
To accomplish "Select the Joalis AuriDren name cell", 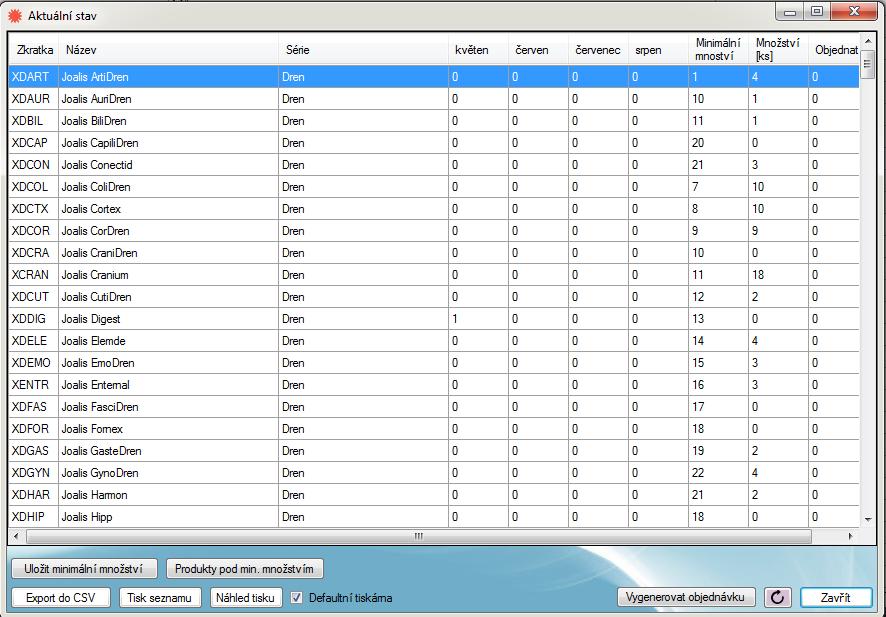I will pyautogui.click(x=168, y=99).
